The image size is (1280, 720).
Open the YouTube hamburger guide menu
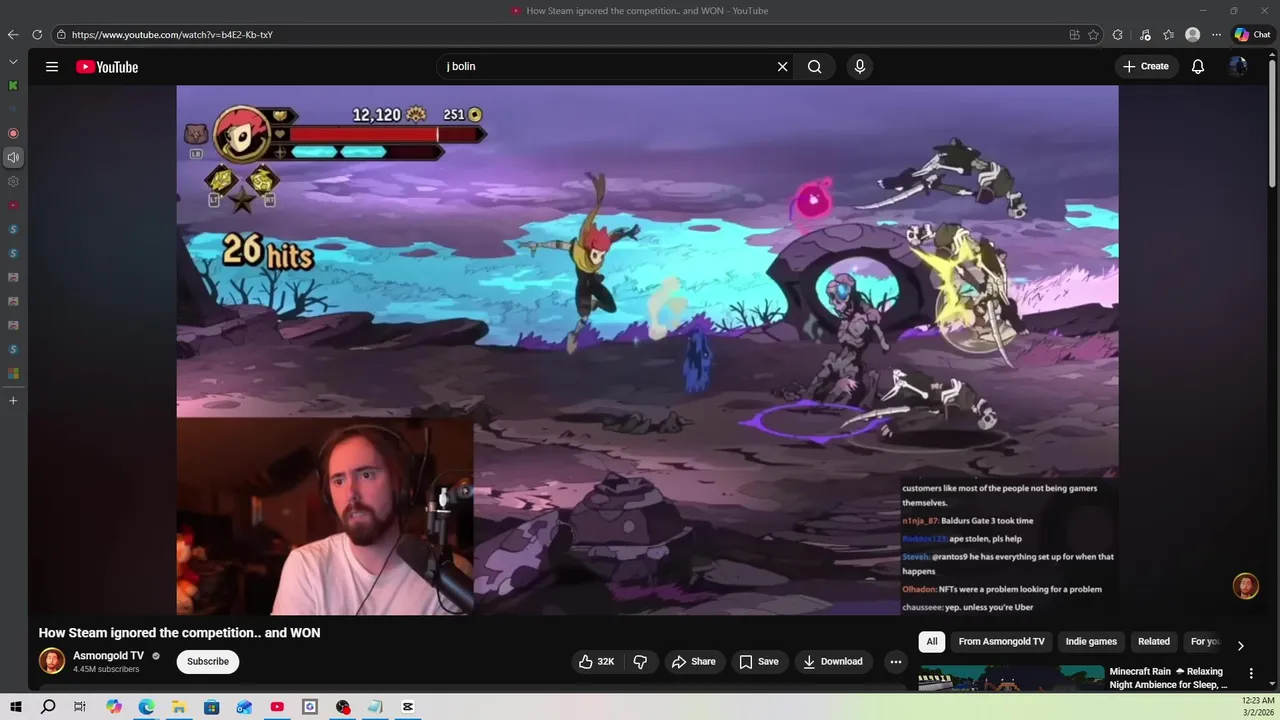coord(52,67)
